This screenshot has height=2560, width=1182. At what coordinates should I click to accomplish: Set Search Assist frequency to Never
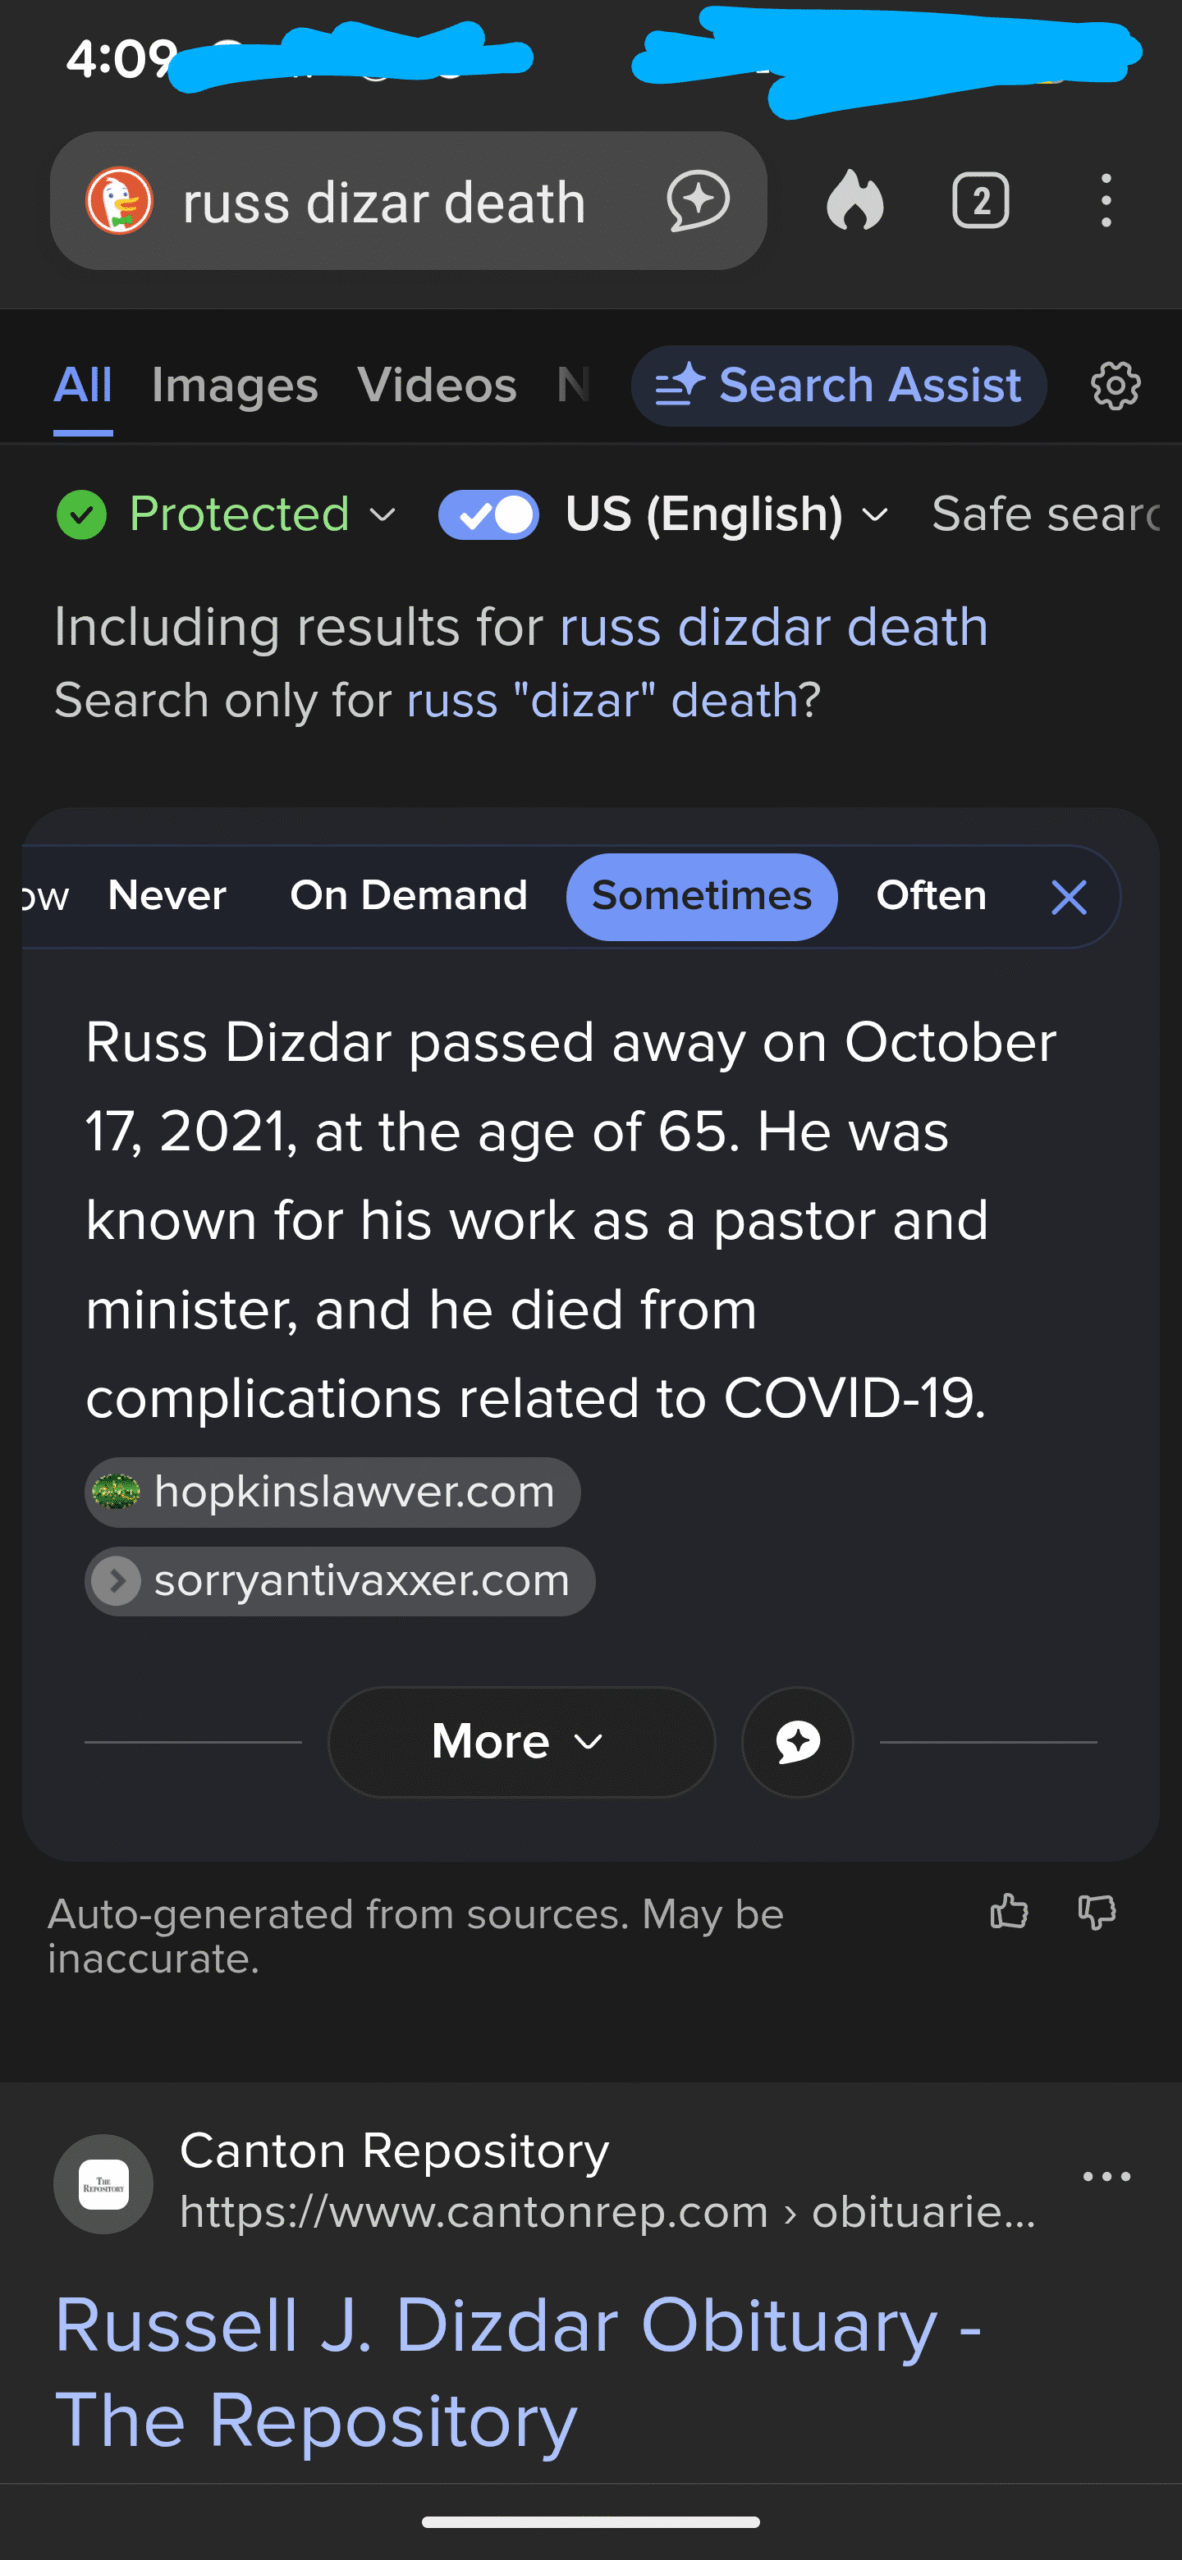click(167, 896)
